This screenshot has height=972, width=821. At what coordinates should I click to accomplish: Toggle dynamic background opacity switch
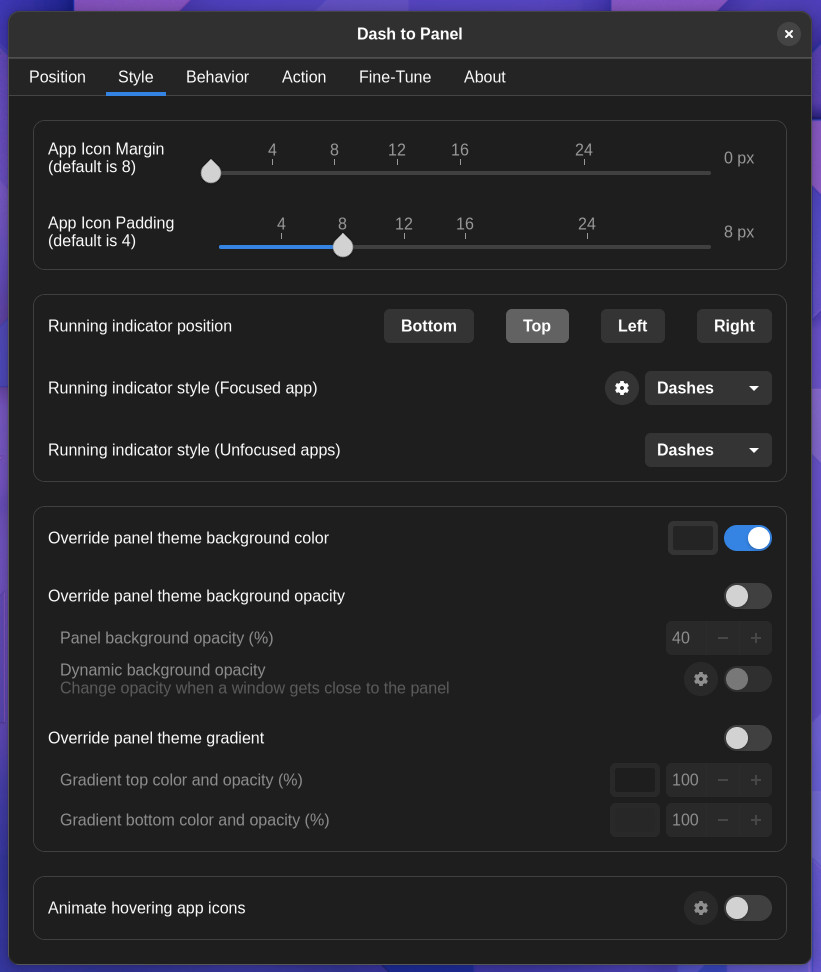click(748, 679)
